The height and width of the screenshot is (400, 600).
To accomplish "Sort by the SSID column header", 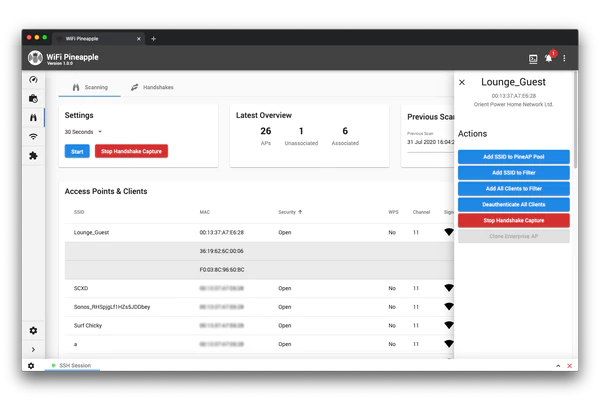I will [x=79, y=212].
